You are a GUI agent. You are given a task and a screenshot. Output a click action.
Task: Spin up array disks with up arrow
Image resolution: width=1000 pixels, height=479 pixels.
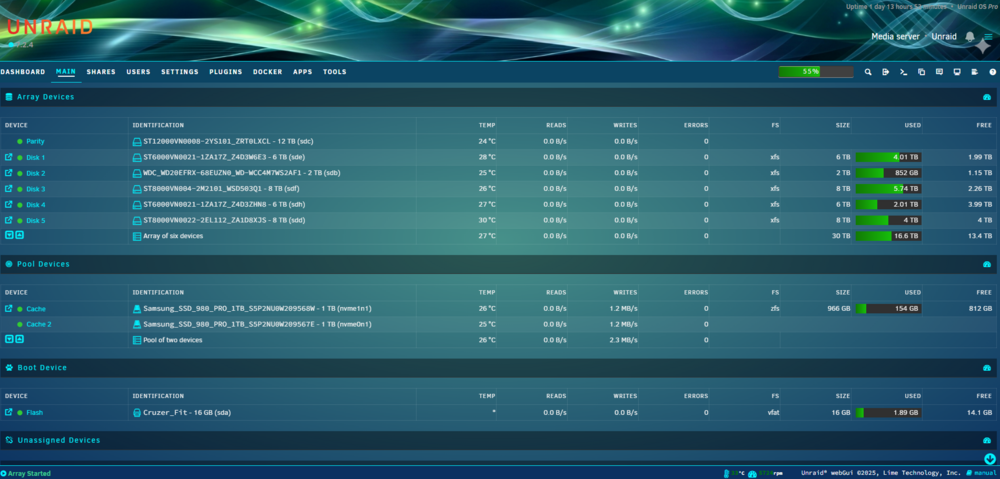click(20, 235)
